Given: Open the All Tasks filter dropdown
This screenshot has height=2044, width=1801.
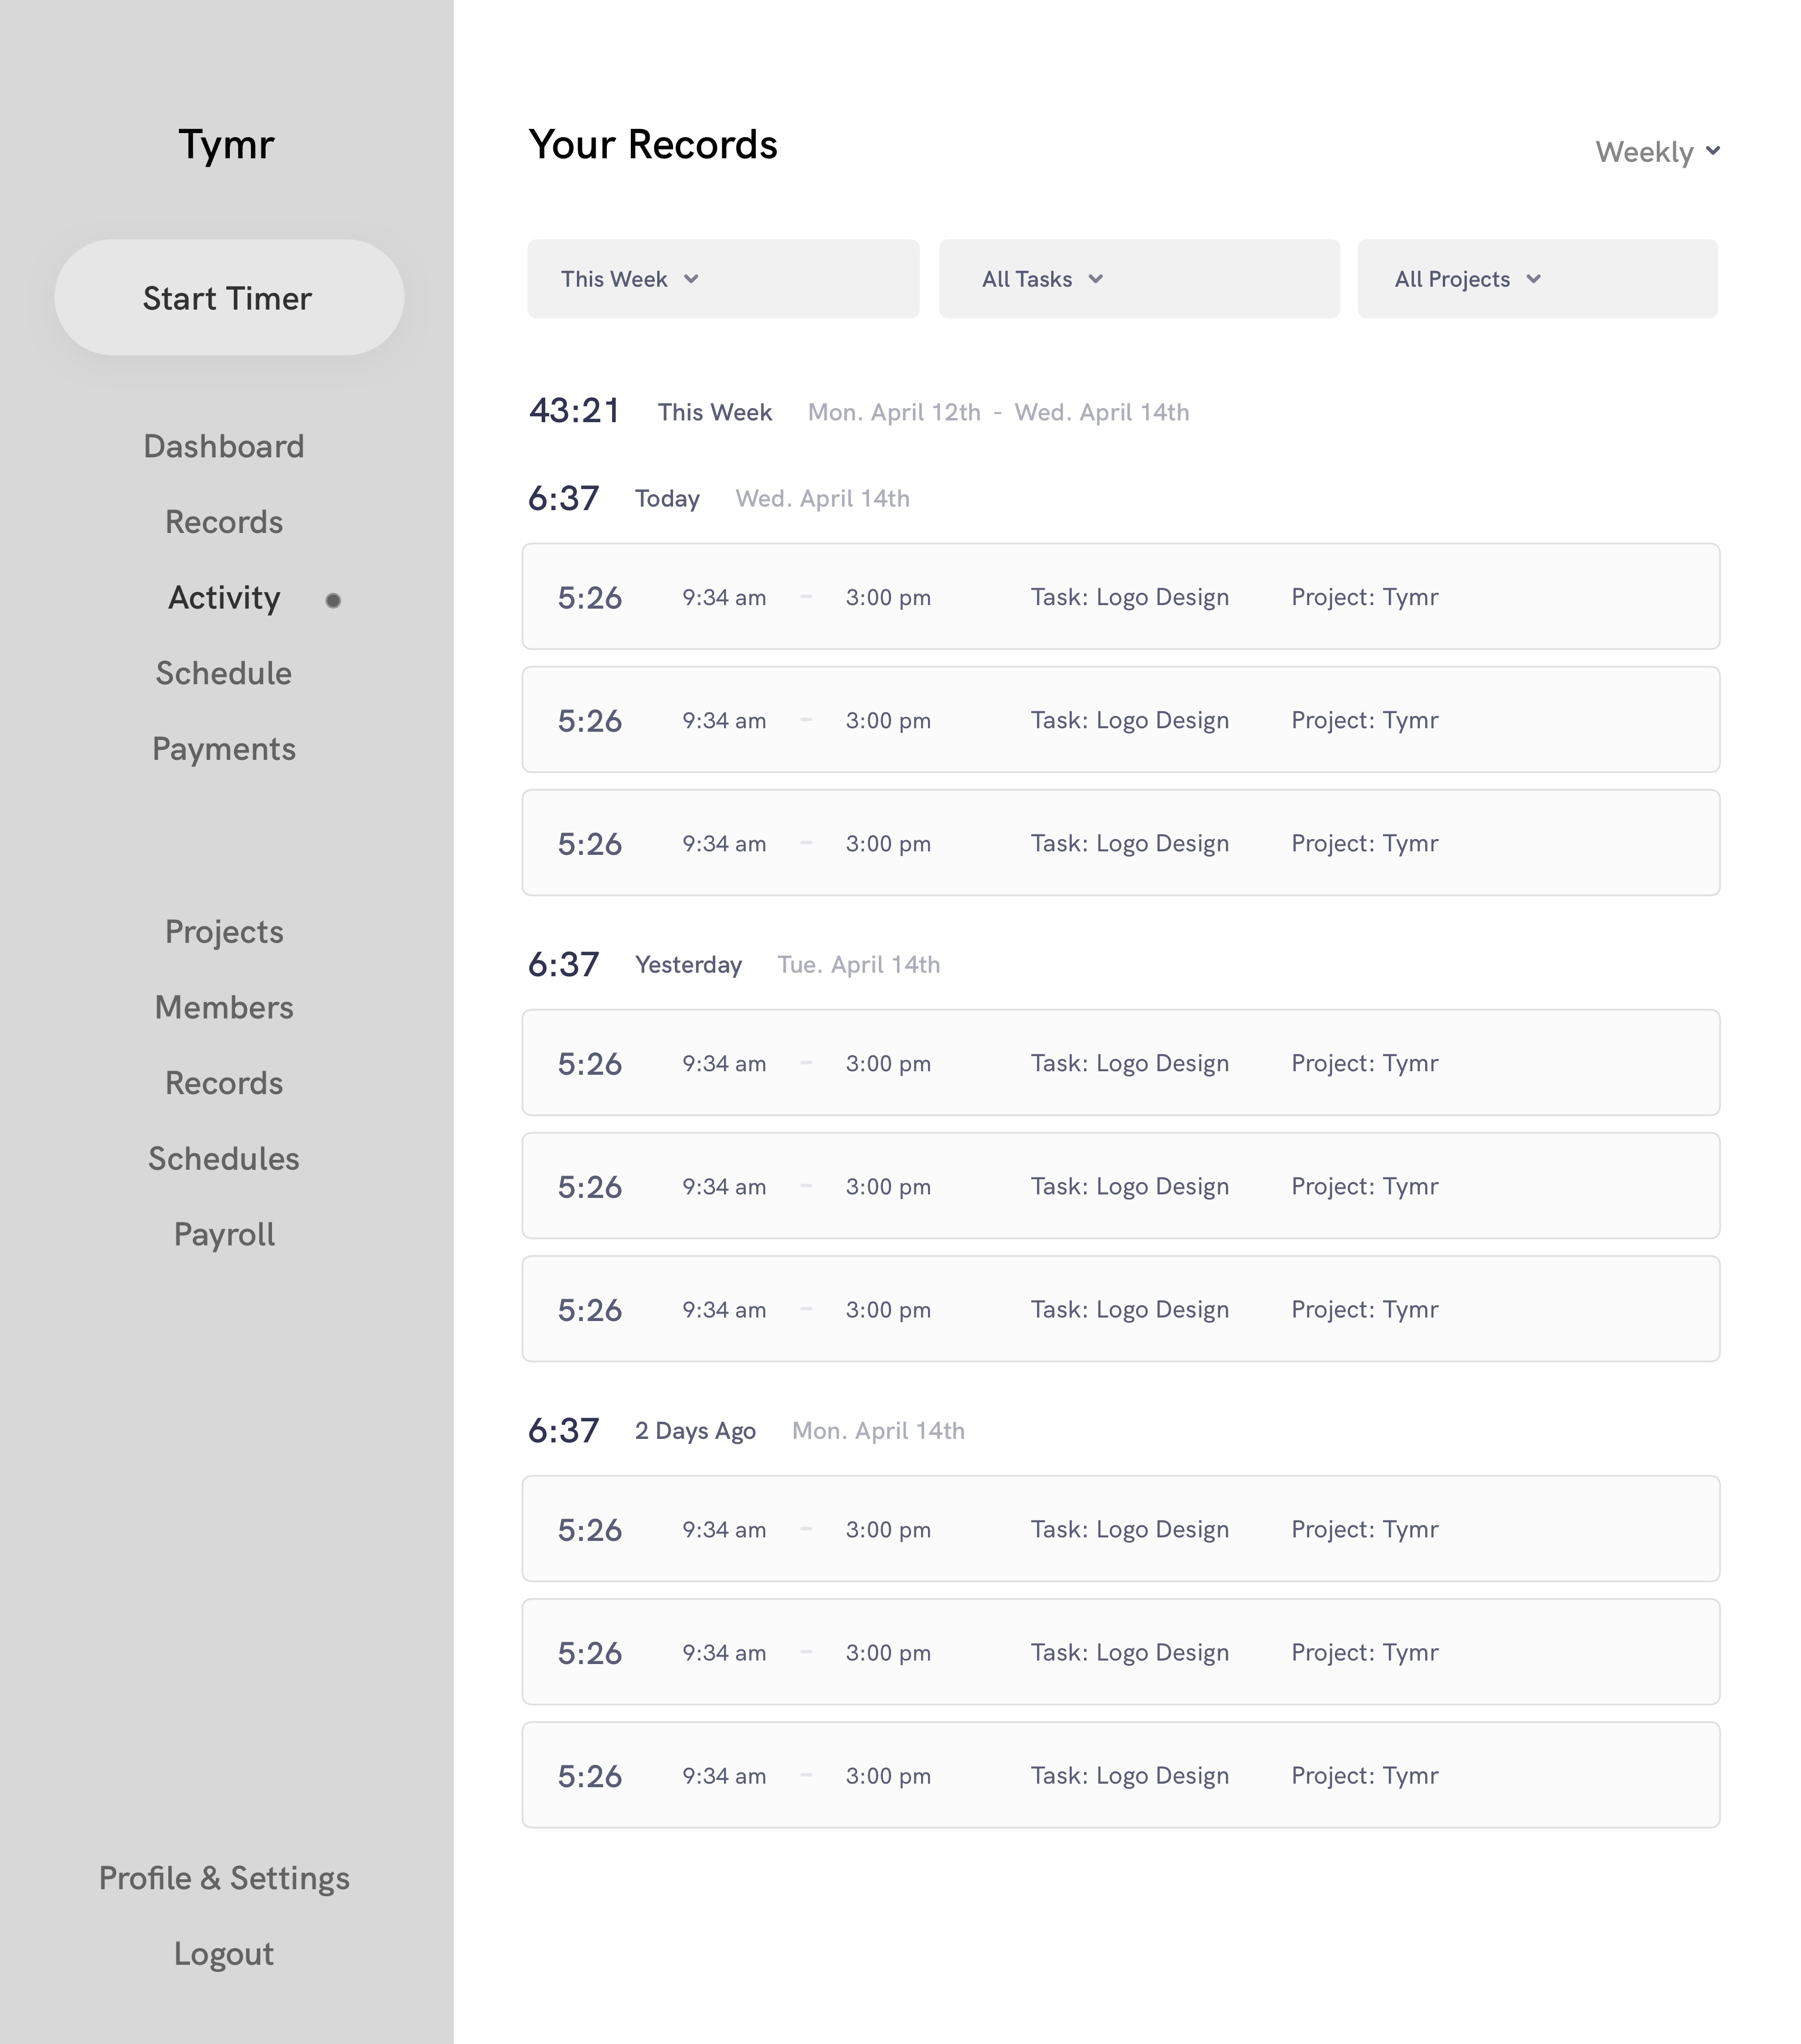Looking at the screenshot, I should [1139, 279].
